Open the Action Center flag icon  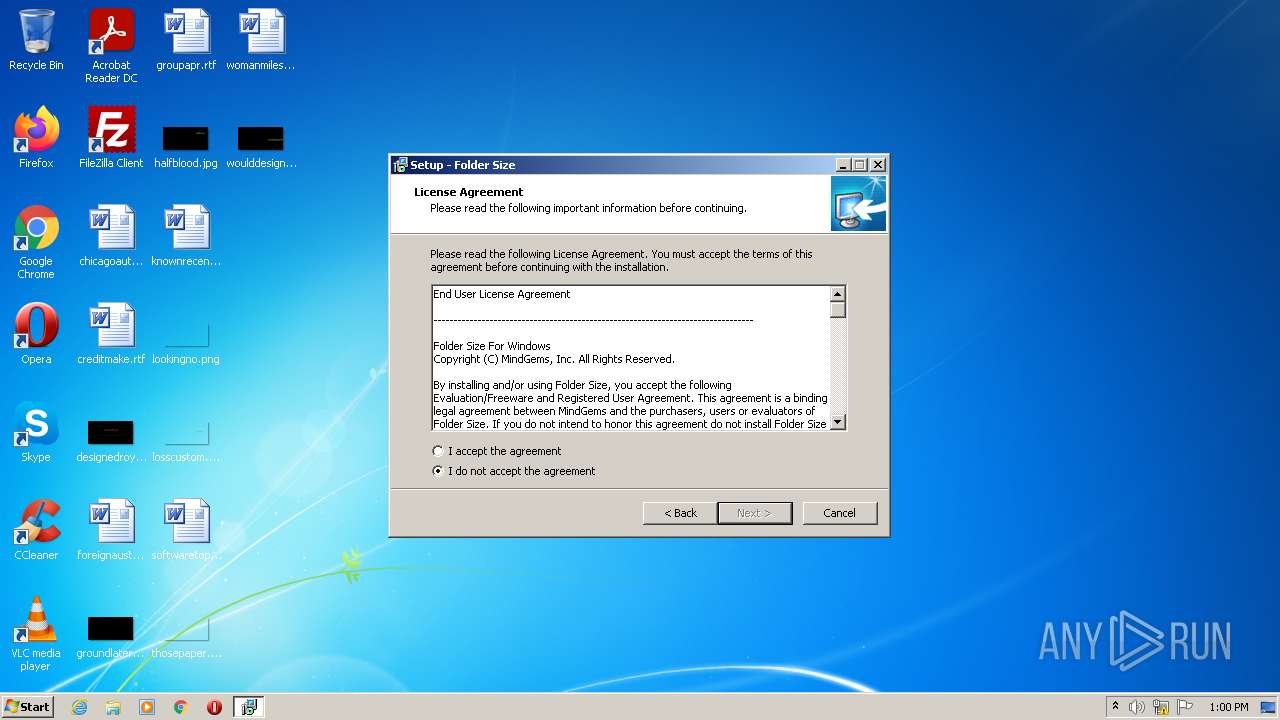[1185, 707]
